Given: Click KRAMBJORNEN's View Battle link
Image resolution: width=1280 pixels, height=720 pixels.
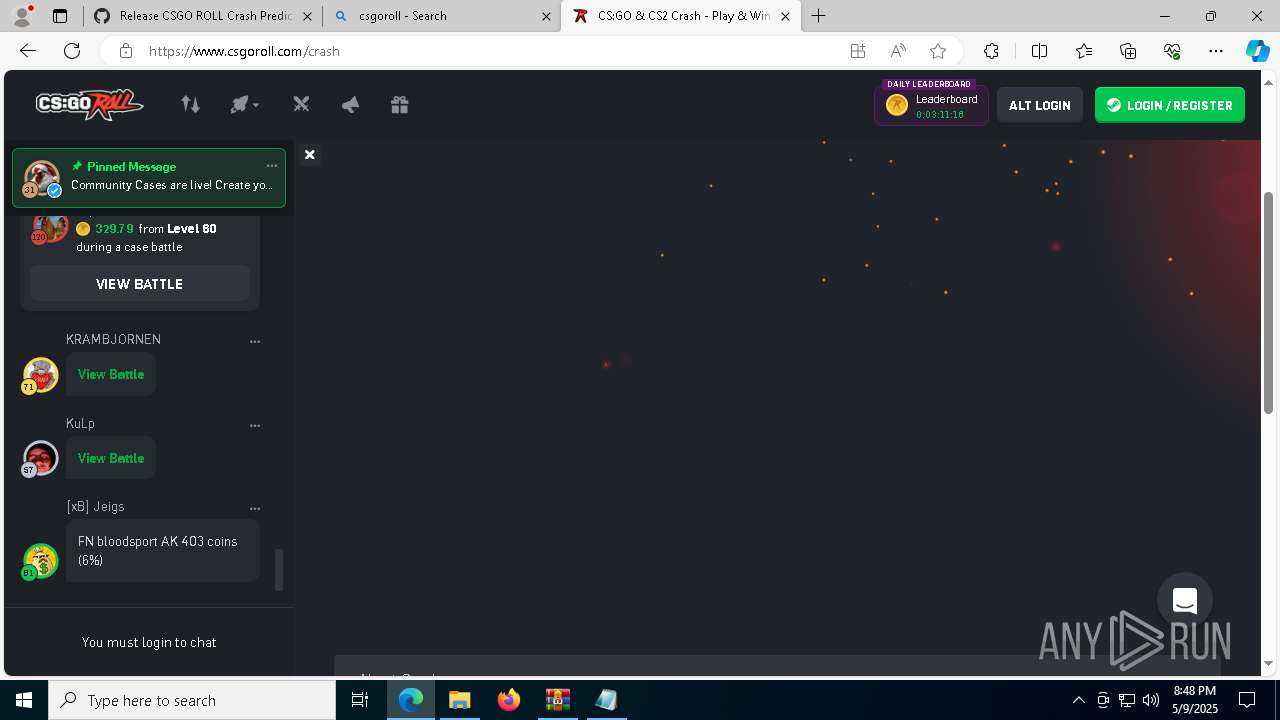Looking at the screenshot, I should pyautogui.click(x=111, y=374).
